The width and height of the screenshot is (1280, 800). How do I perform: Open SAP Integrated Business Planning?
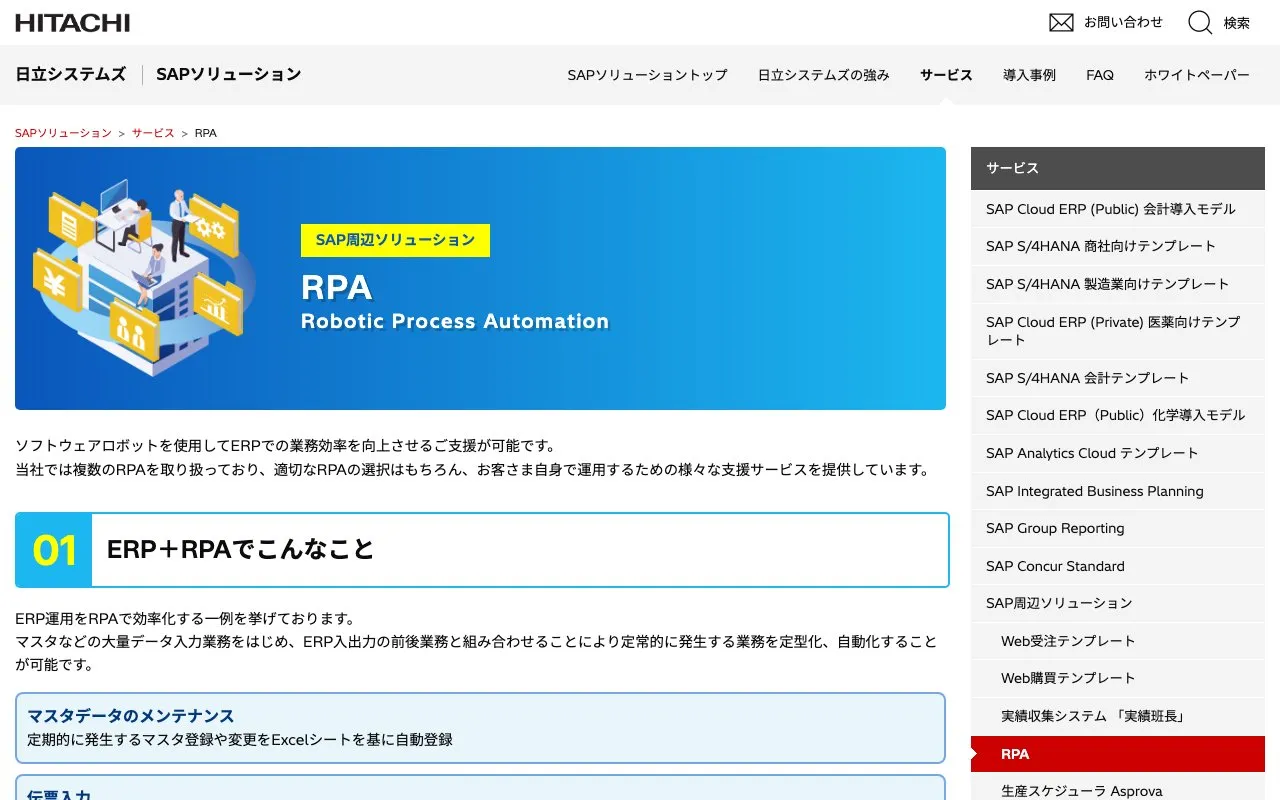click(1118, 491)
